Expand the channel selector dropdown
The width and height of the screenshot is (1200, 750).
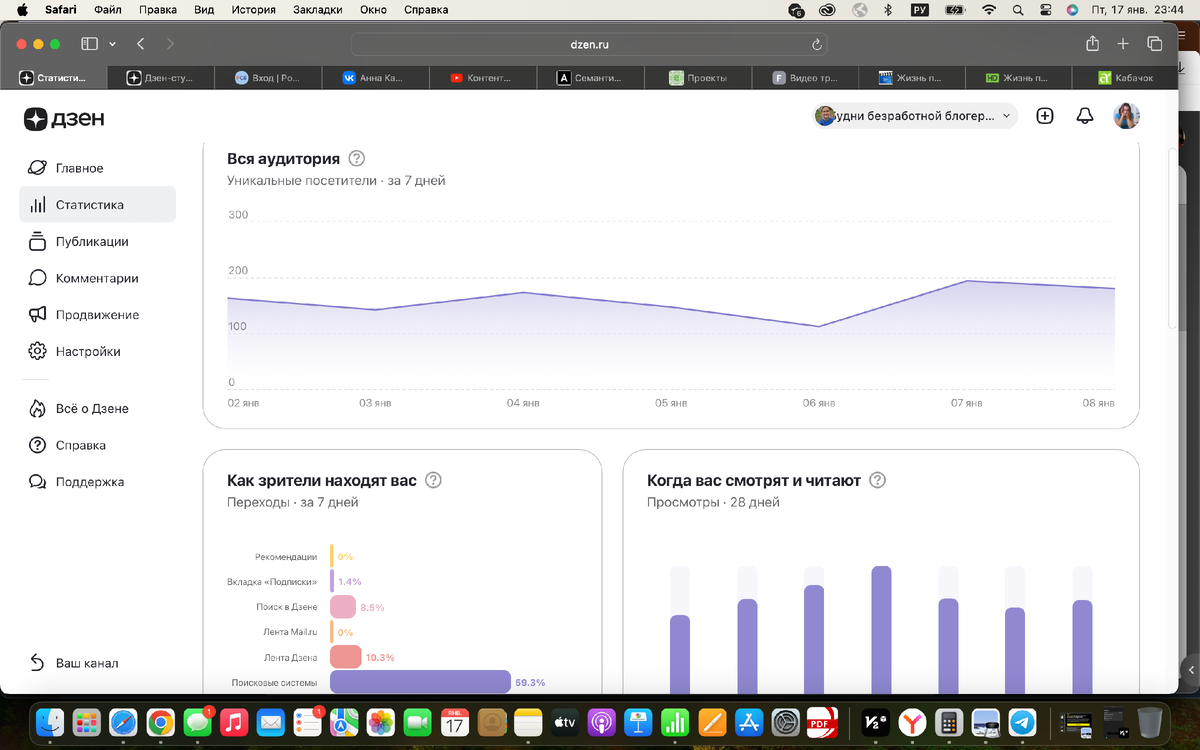point(915,116)
